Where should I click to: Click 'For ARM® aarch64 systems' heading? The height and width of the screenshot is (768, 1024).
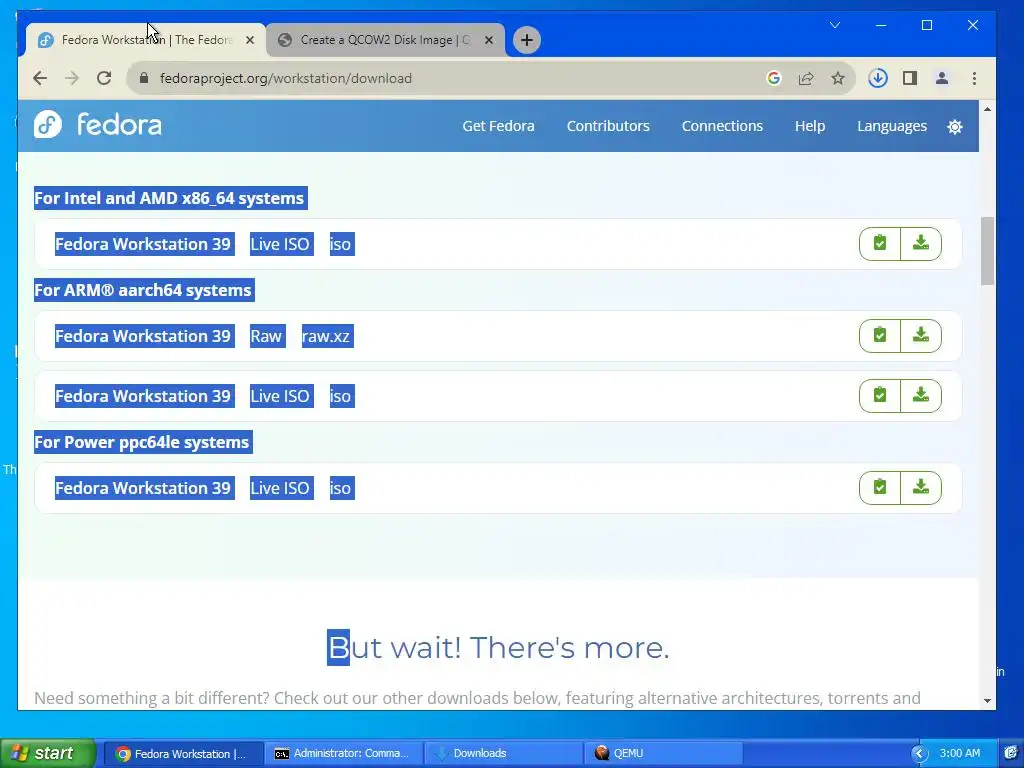144,290
